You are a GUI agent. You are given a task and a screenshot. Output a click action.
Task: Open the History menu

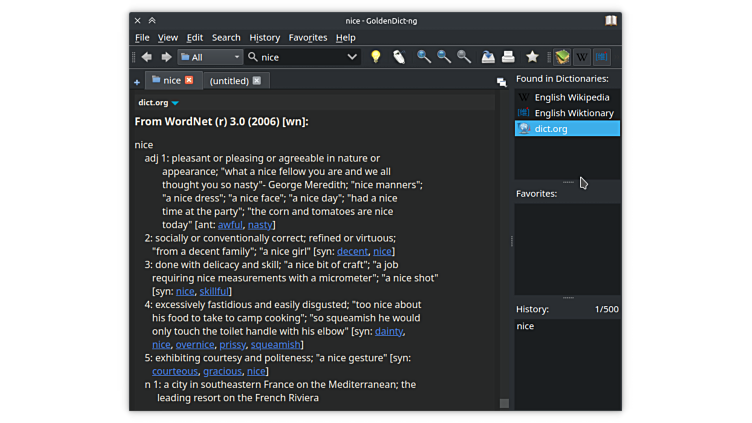point(264,37)
